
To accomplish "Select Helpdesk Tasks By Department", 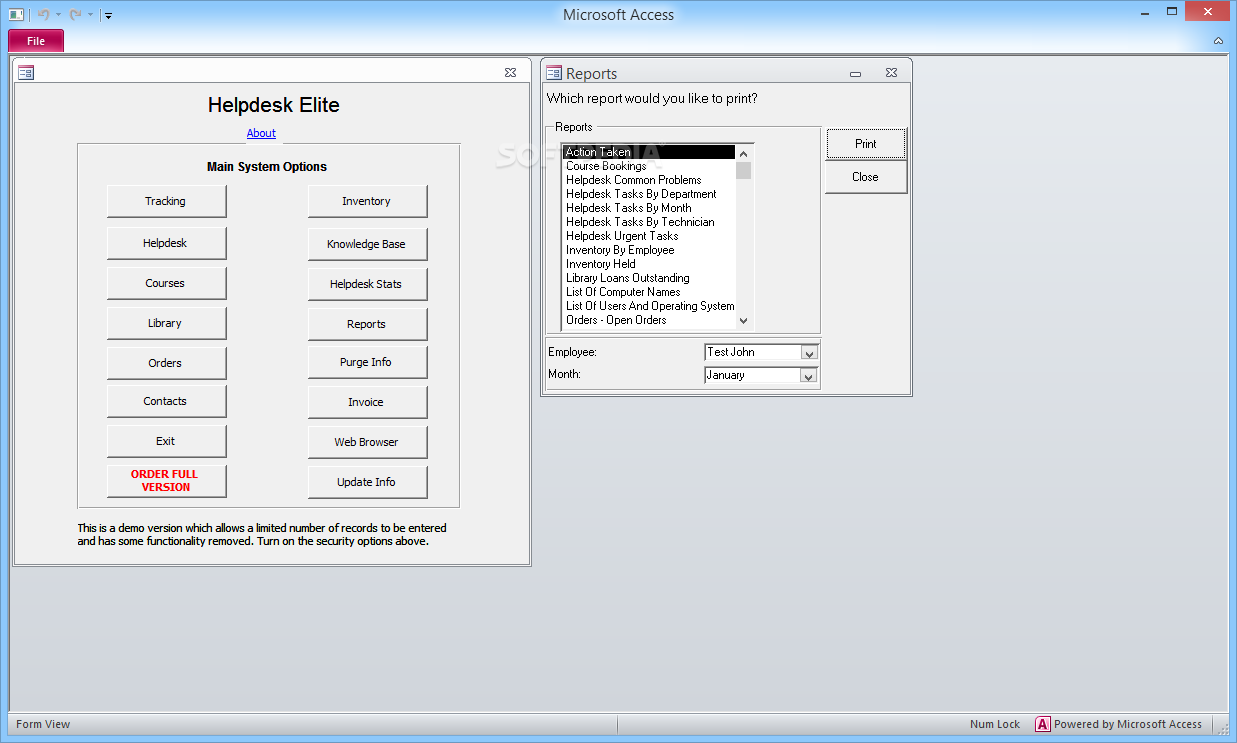I will (x=649, y=194).
